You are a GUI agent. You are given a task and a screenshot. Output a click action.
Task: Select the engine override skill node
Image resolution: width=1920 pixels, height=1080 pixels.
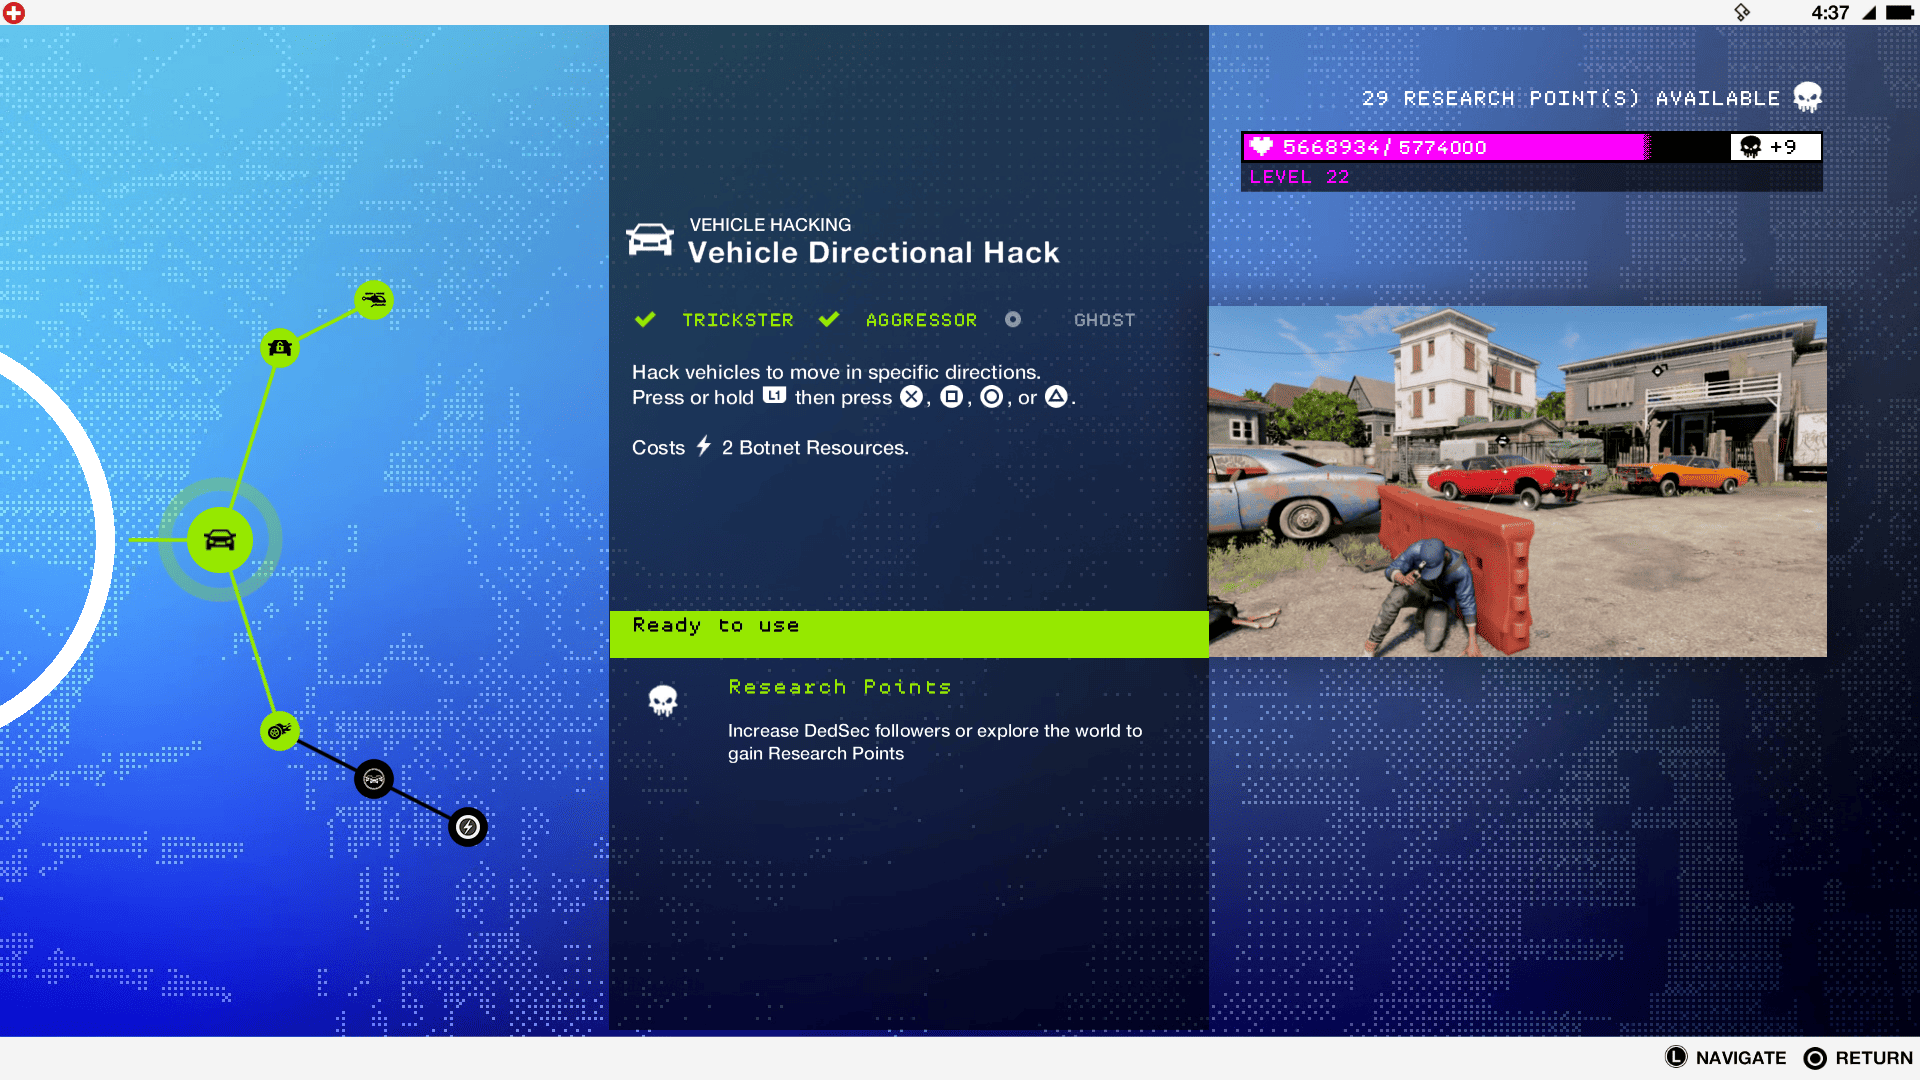tap(280, 731)
